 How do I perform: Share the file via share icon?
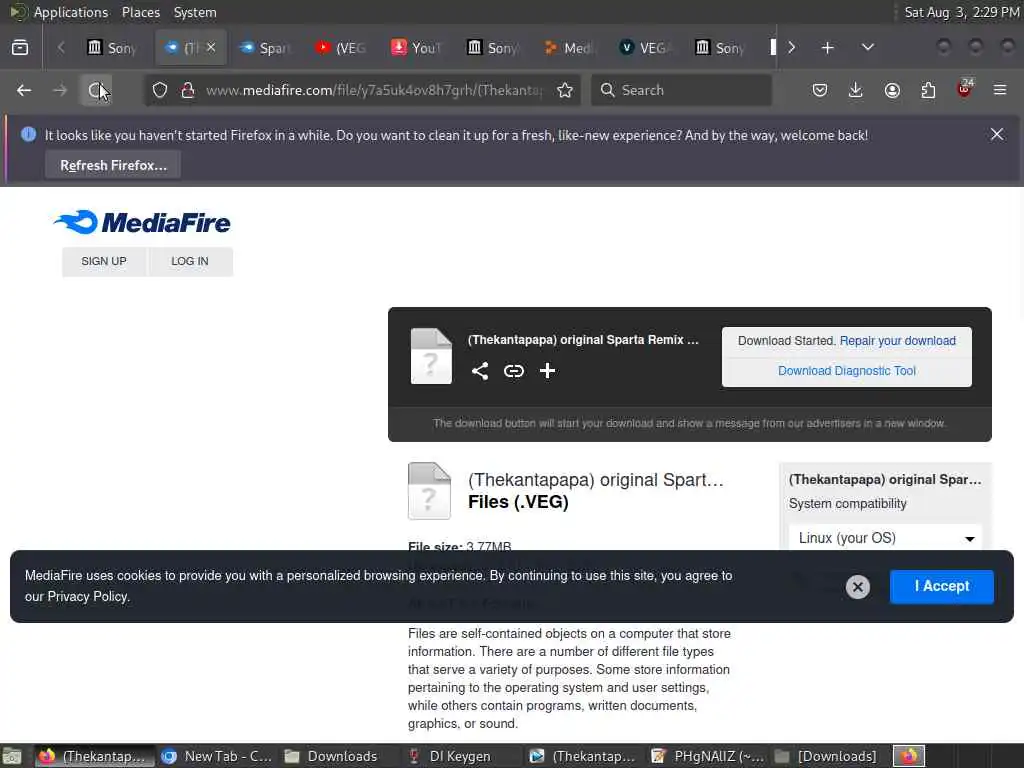tap(480, 371)
